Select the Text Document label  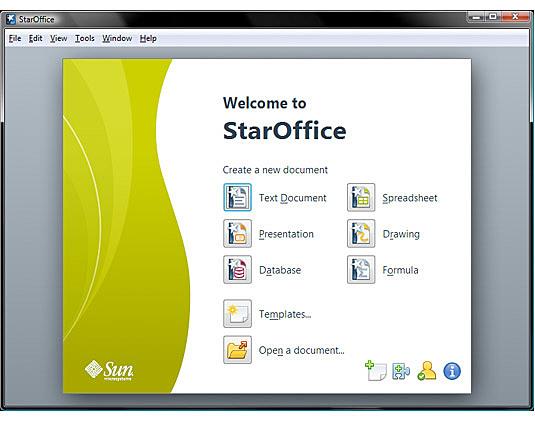coord(292,198)
